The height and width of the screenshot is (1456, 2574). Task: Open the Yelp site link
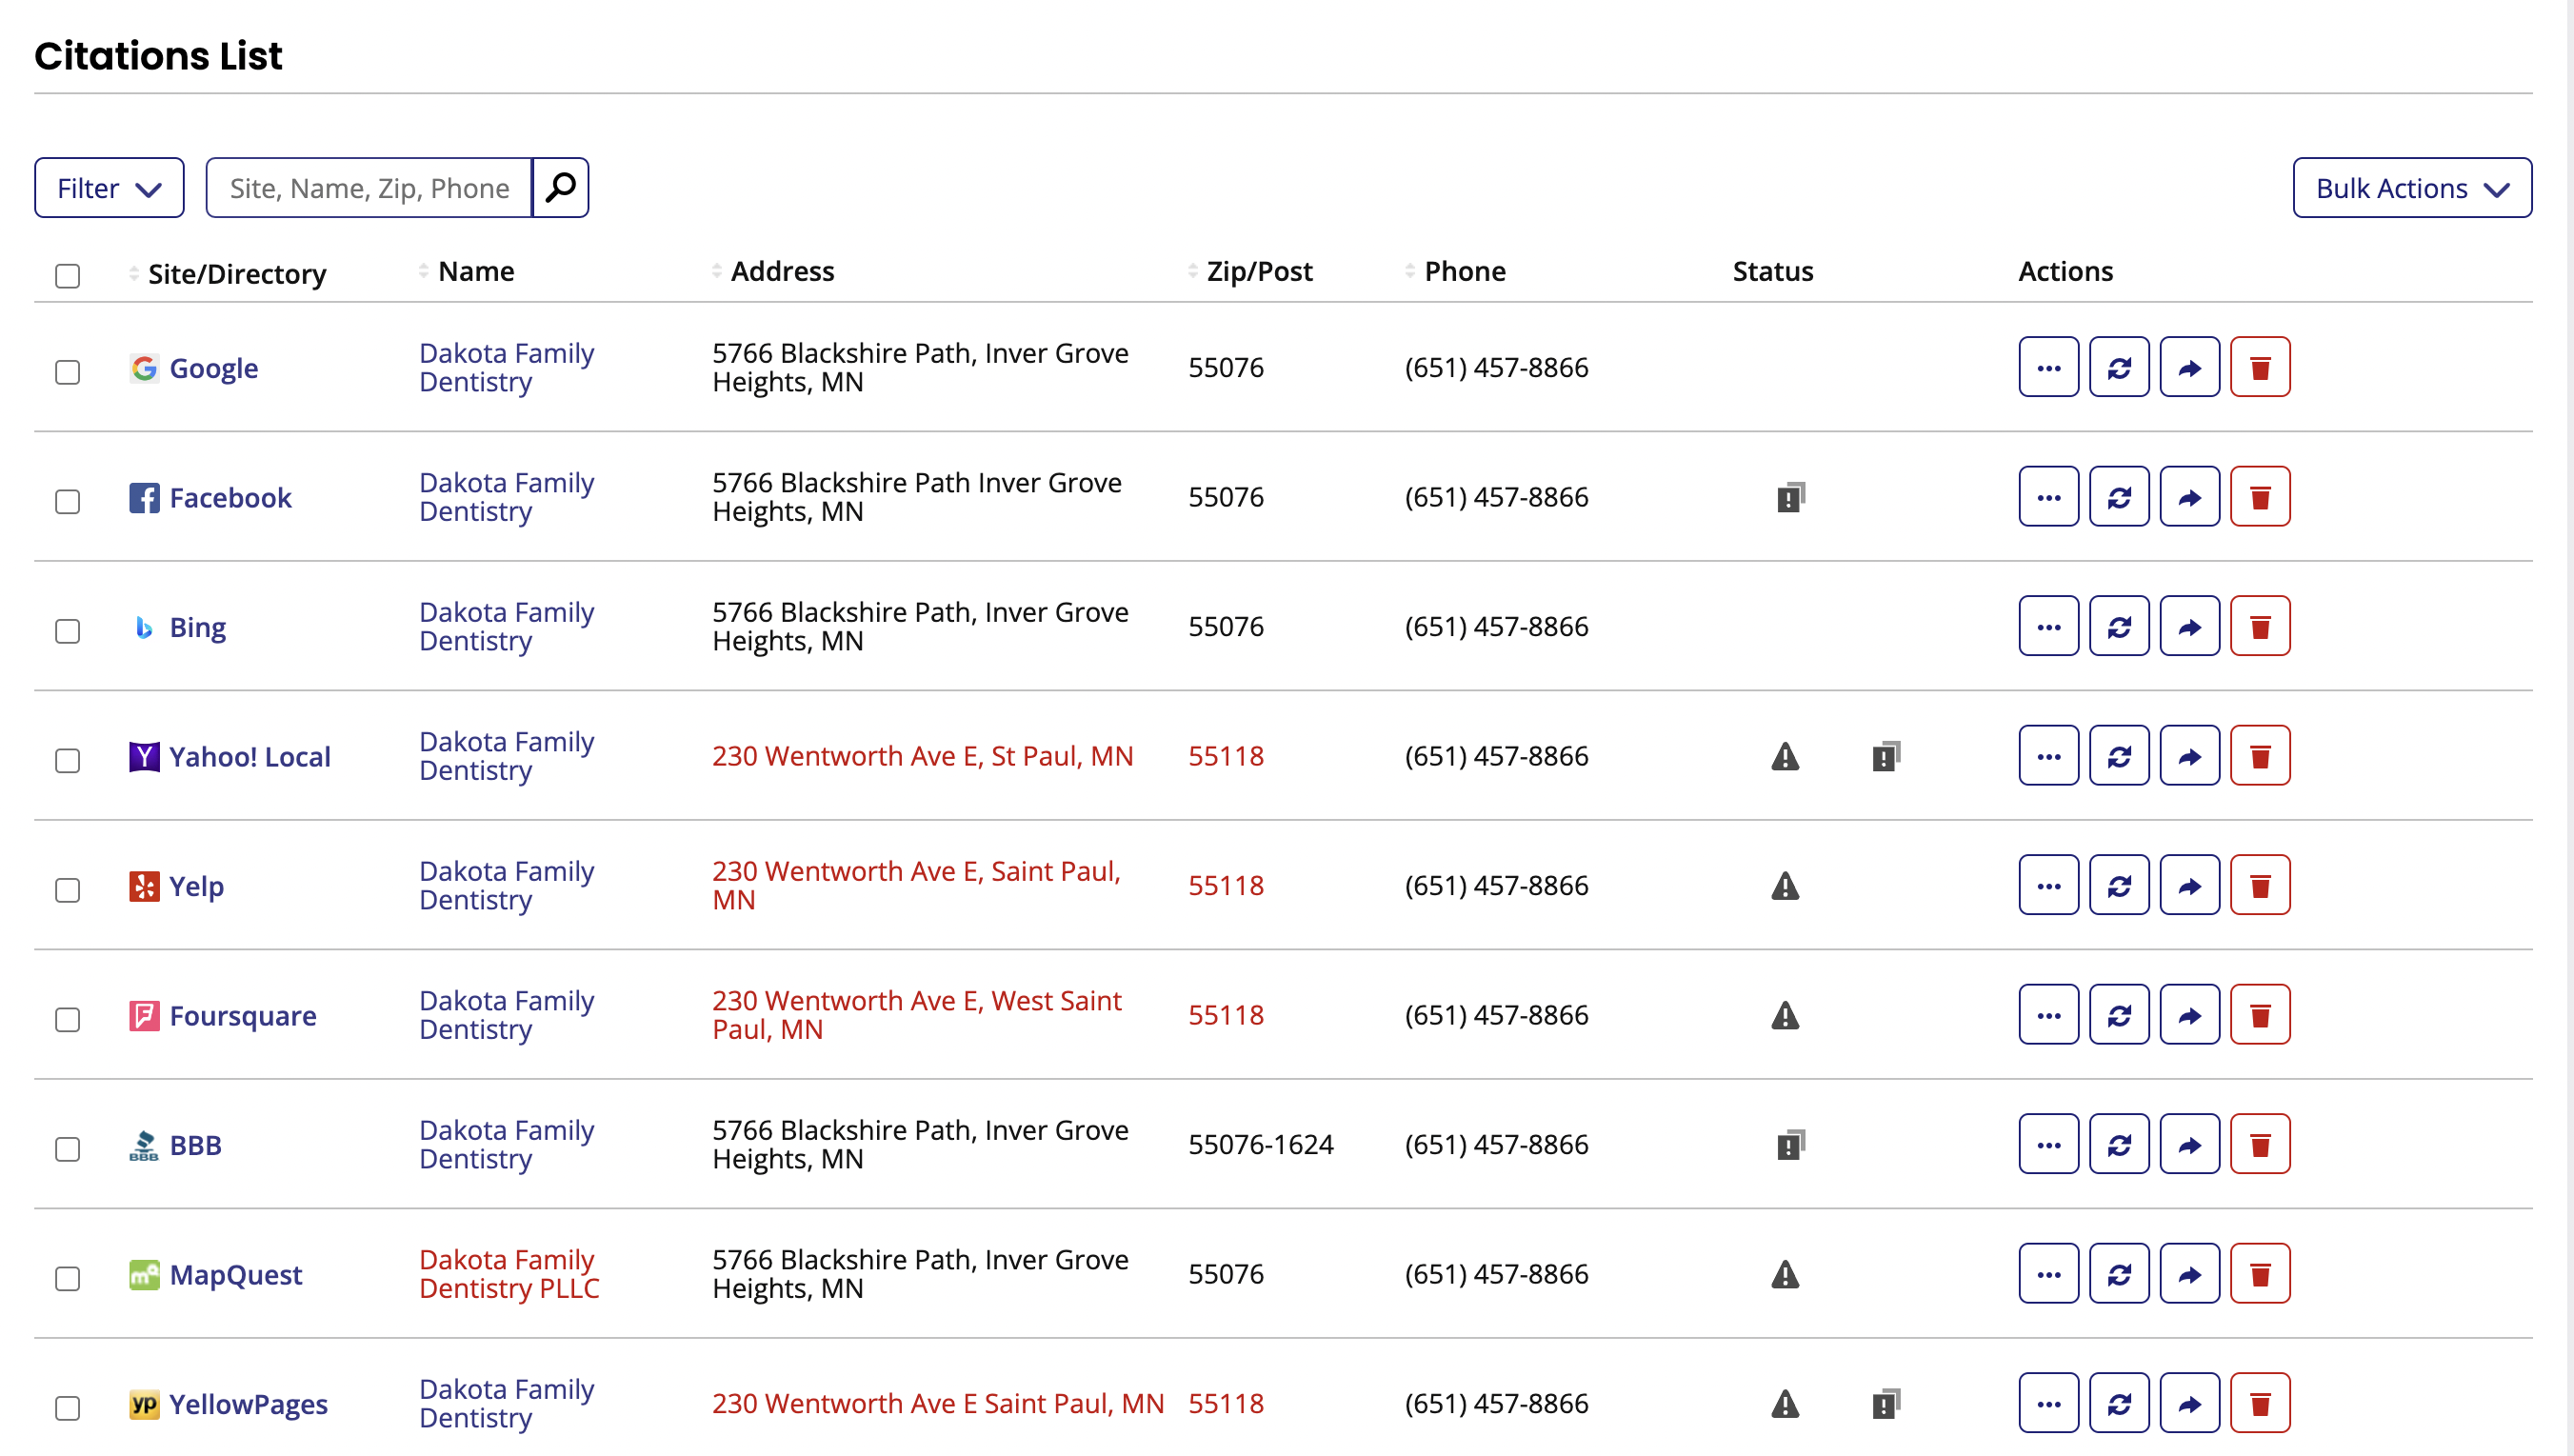196,886
